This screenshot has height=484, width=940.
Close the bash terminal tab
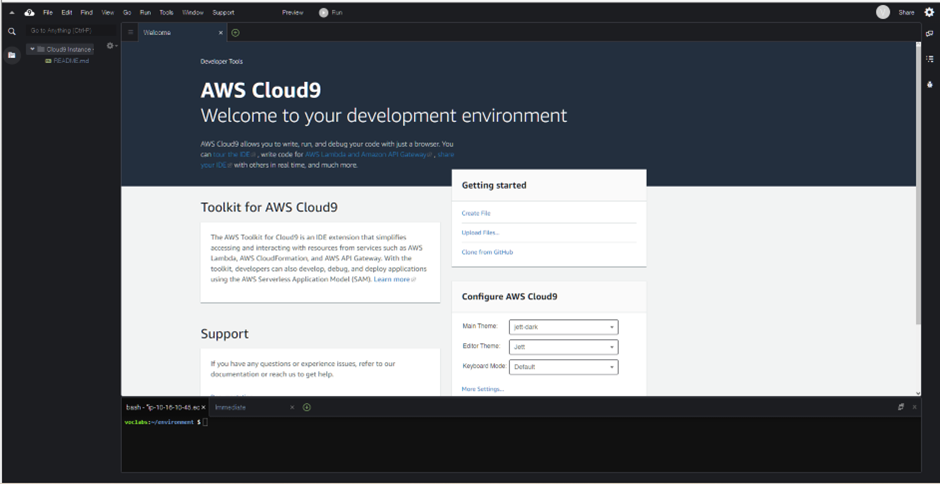pyautogui.click(x=203, y=407)
